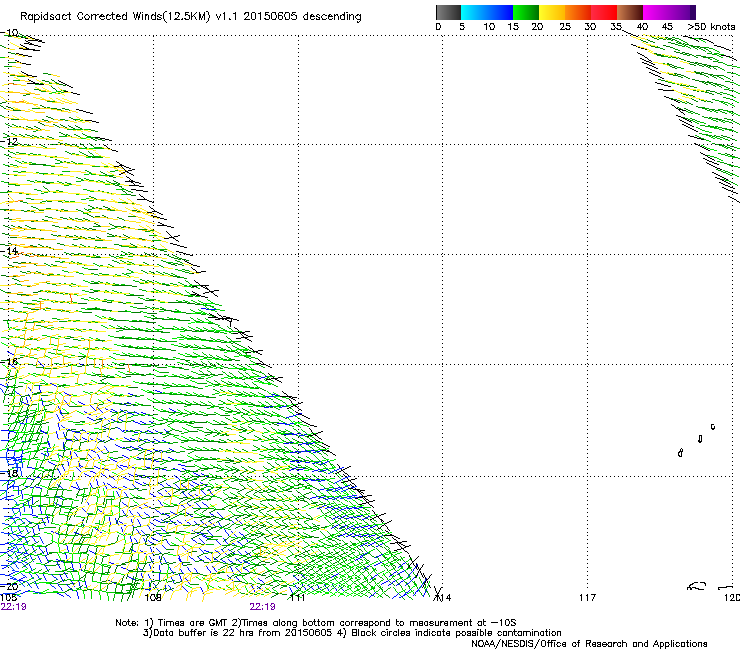Click the '-18' latitude axis label

pyautogui.click(x=9, y=473)
